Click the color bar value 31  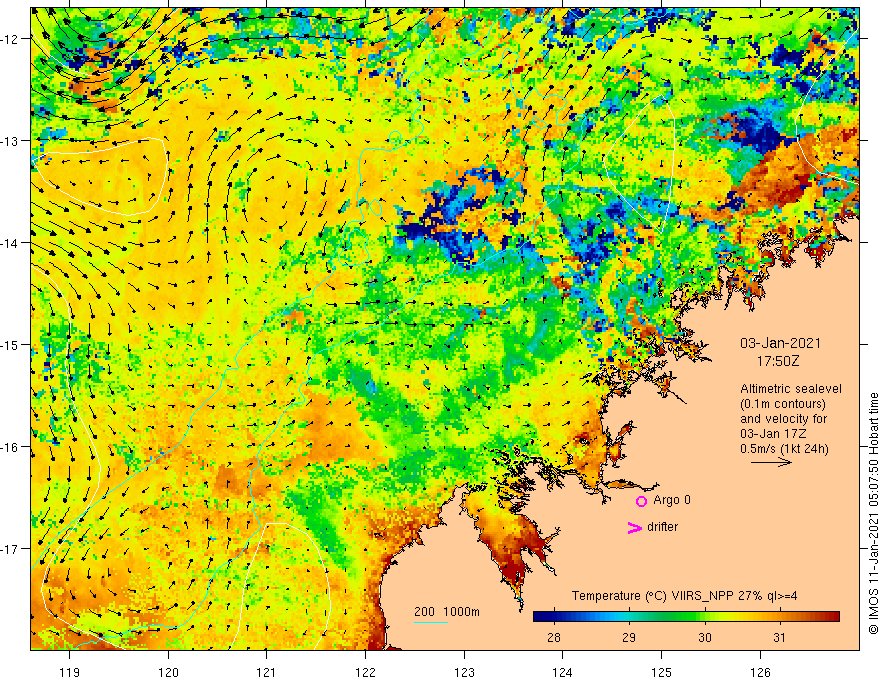(x=779, y=637)
